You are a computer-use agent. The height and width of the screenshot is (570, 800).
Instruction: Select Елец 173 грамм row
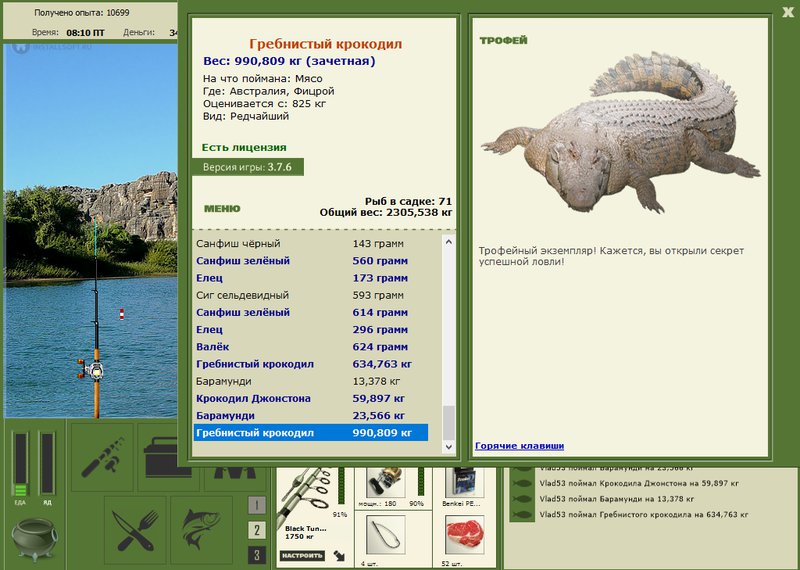(311, 278)
